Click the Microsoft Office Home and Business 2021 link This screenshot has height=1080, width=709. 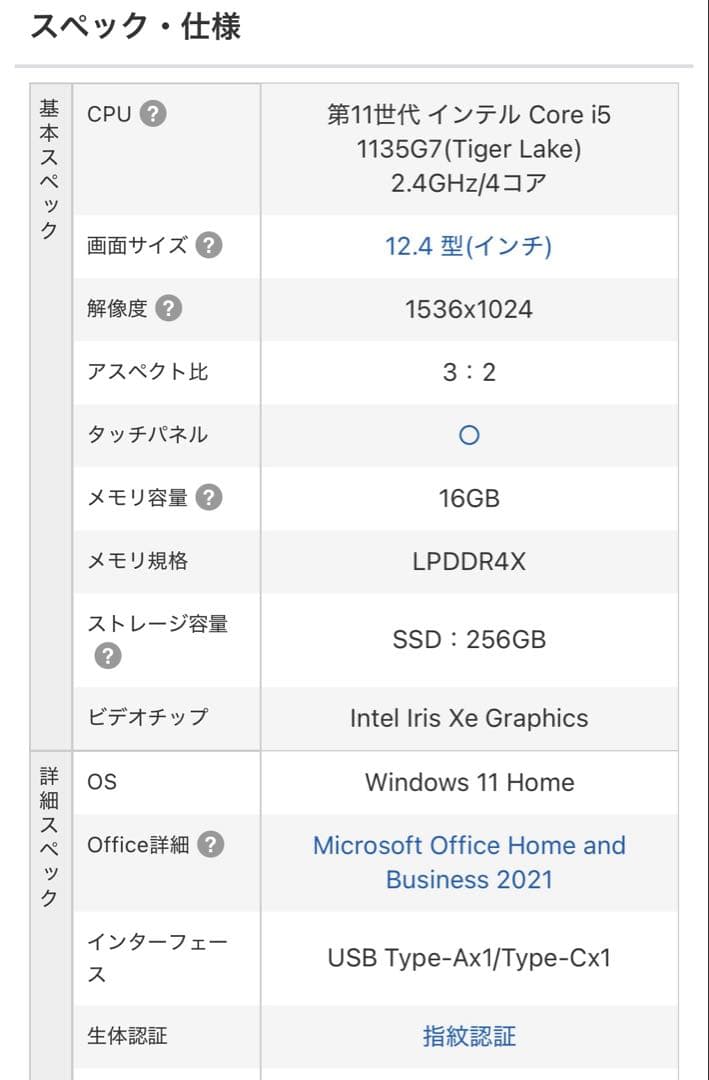[x=470, y=862]
